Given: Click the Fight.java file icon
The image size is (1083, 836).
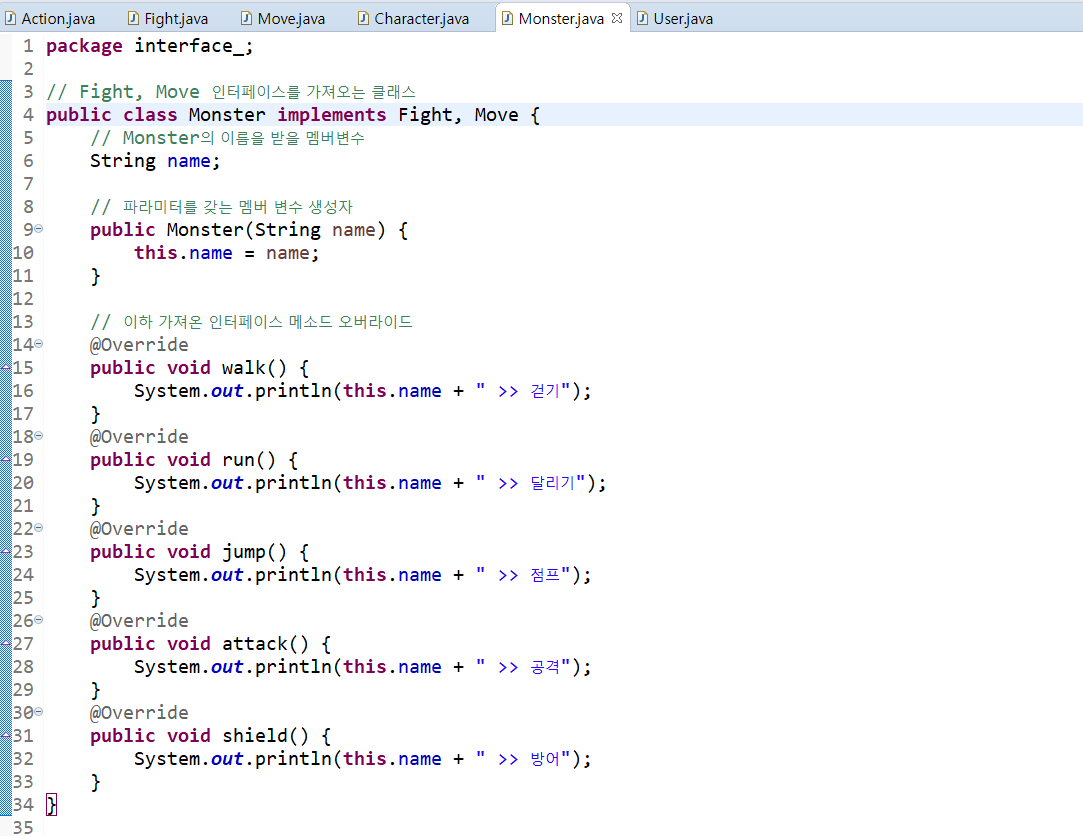Looking at the screenshot, I should pos(133,19).
